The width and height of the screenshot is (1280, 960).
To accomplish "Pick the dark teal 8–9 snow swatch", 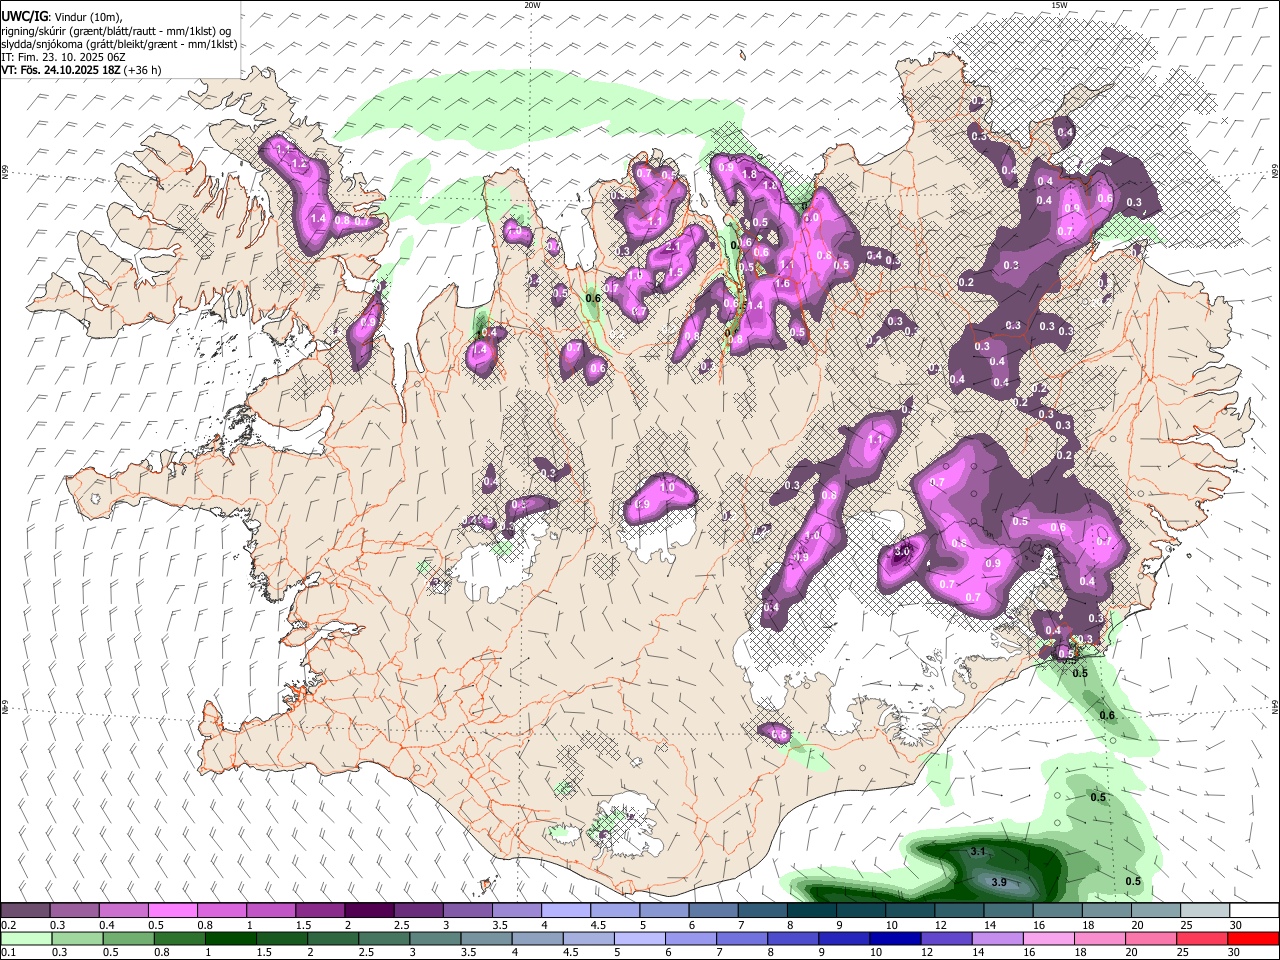I will pos(812,911).
